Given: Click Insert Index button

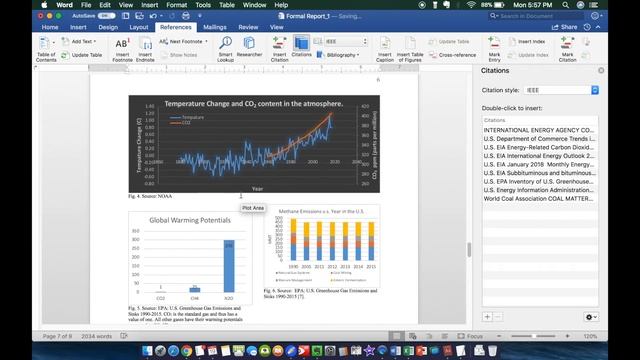Looking at the screenshot, I should tap(527, 41).
